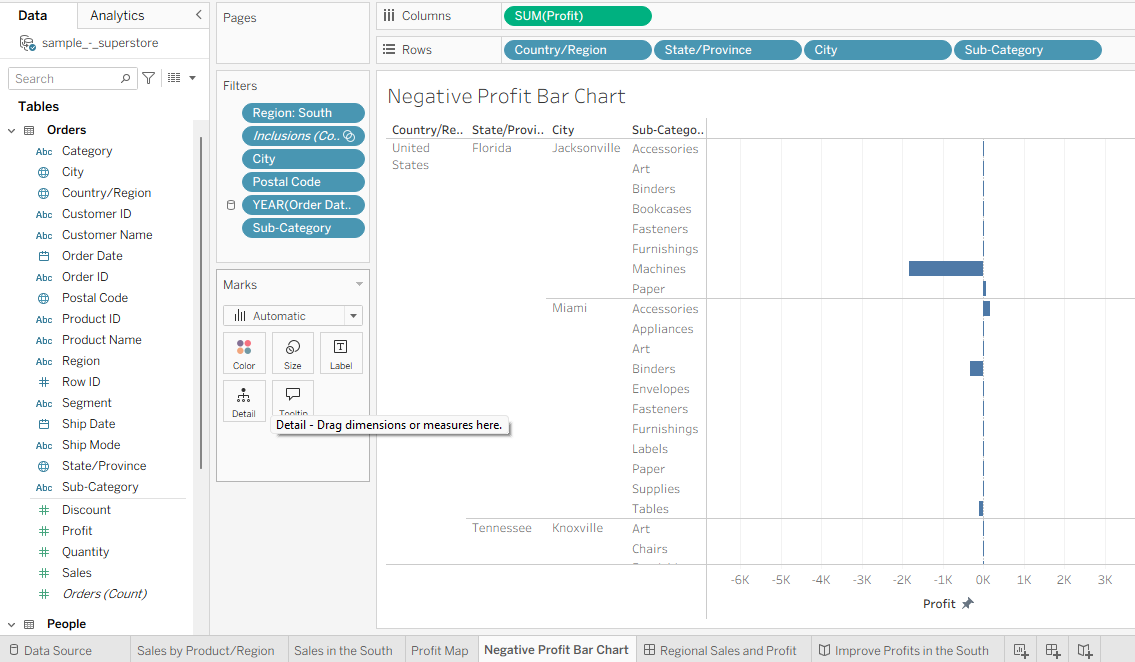Click the Orders table icon
Image resolution: width=1135 pixels, height=662 pixels.
(x=30, y=130)
